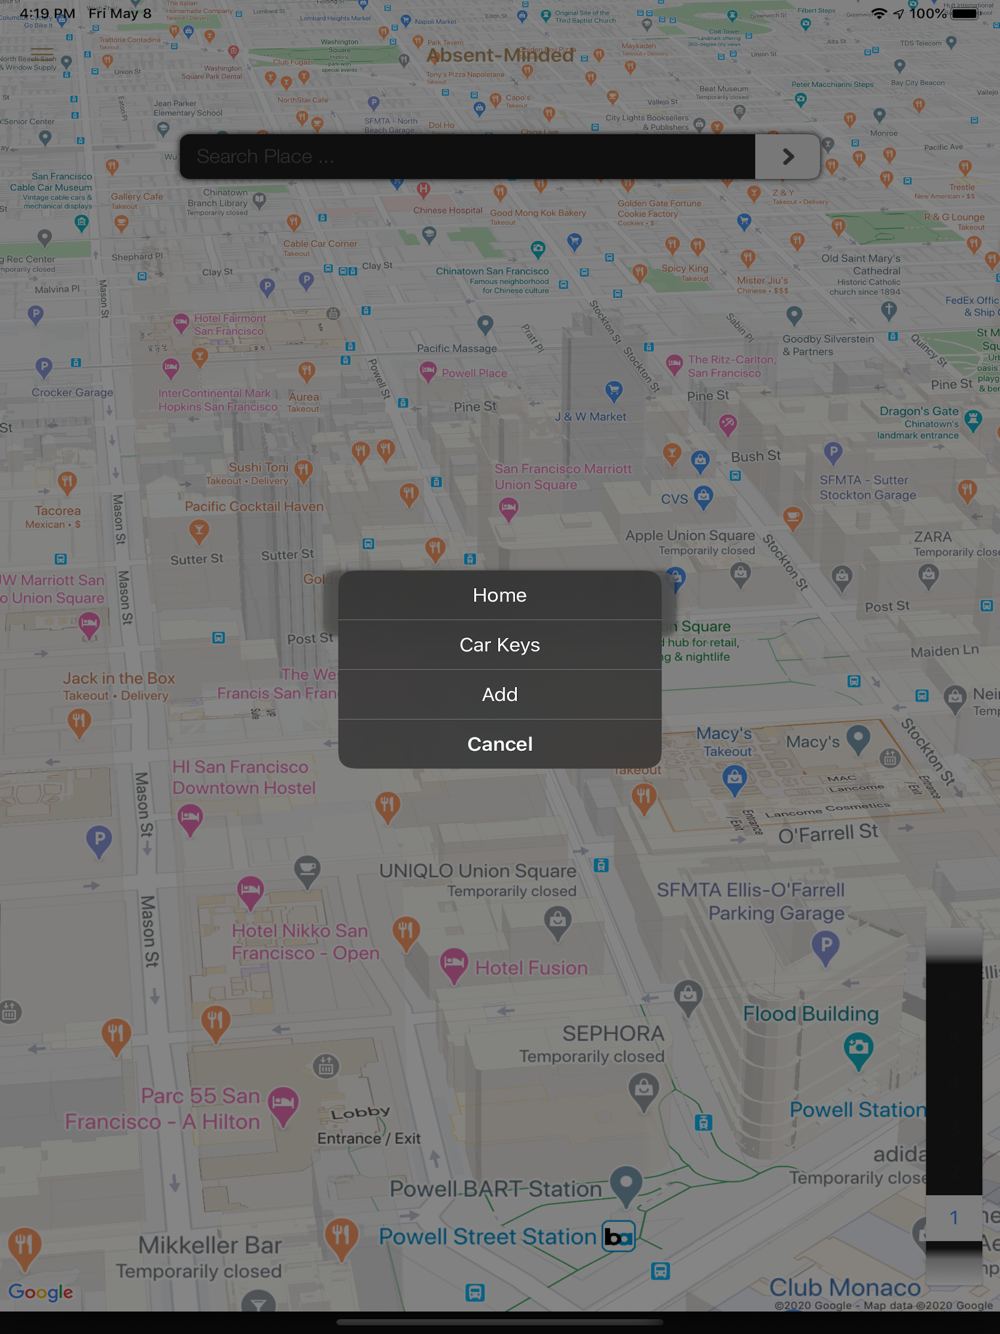
Task: Tap the "Hotel Fusion" map label
Action: 532,968
